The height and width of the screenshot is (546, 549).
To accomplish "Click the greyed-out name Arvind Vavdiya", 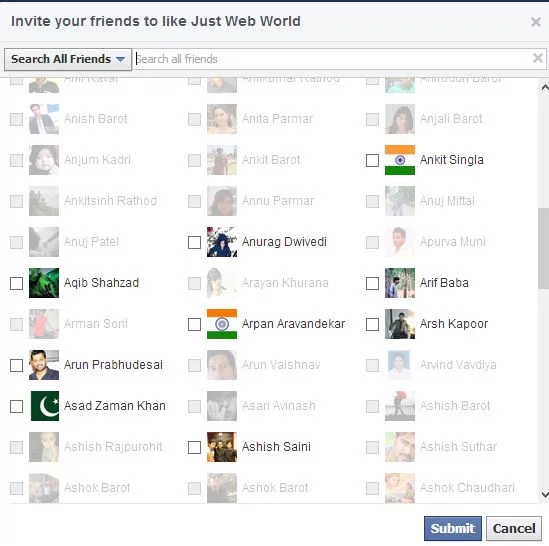I will [x=458, y=365].
